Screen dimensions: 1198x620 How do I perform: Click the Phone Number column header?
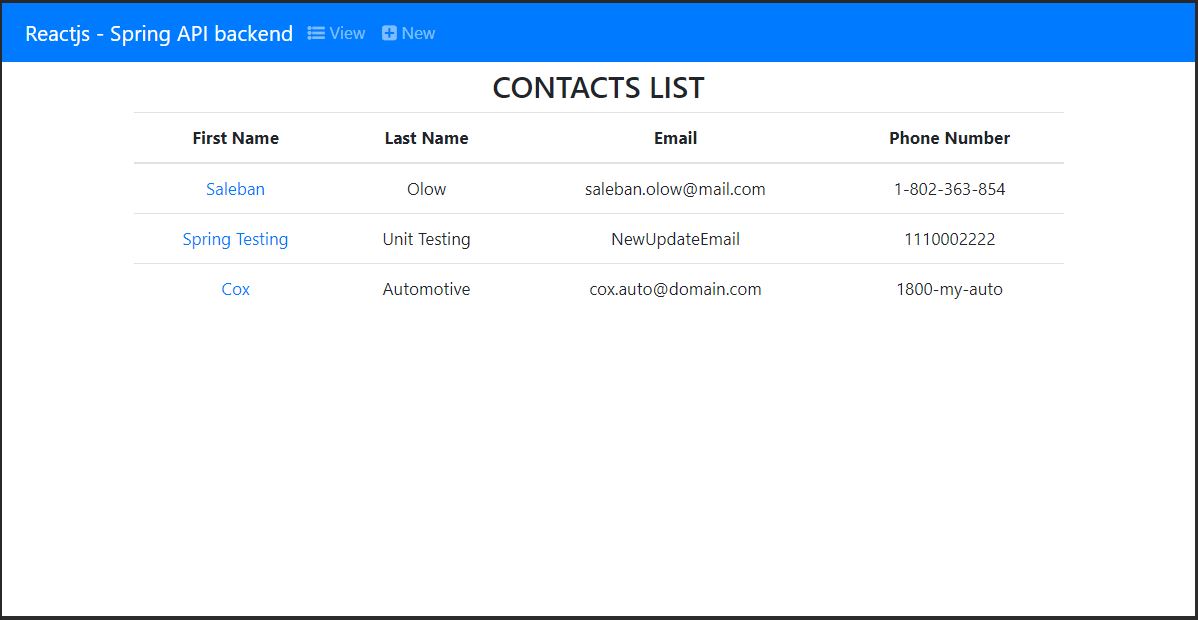tap(950, 138)
